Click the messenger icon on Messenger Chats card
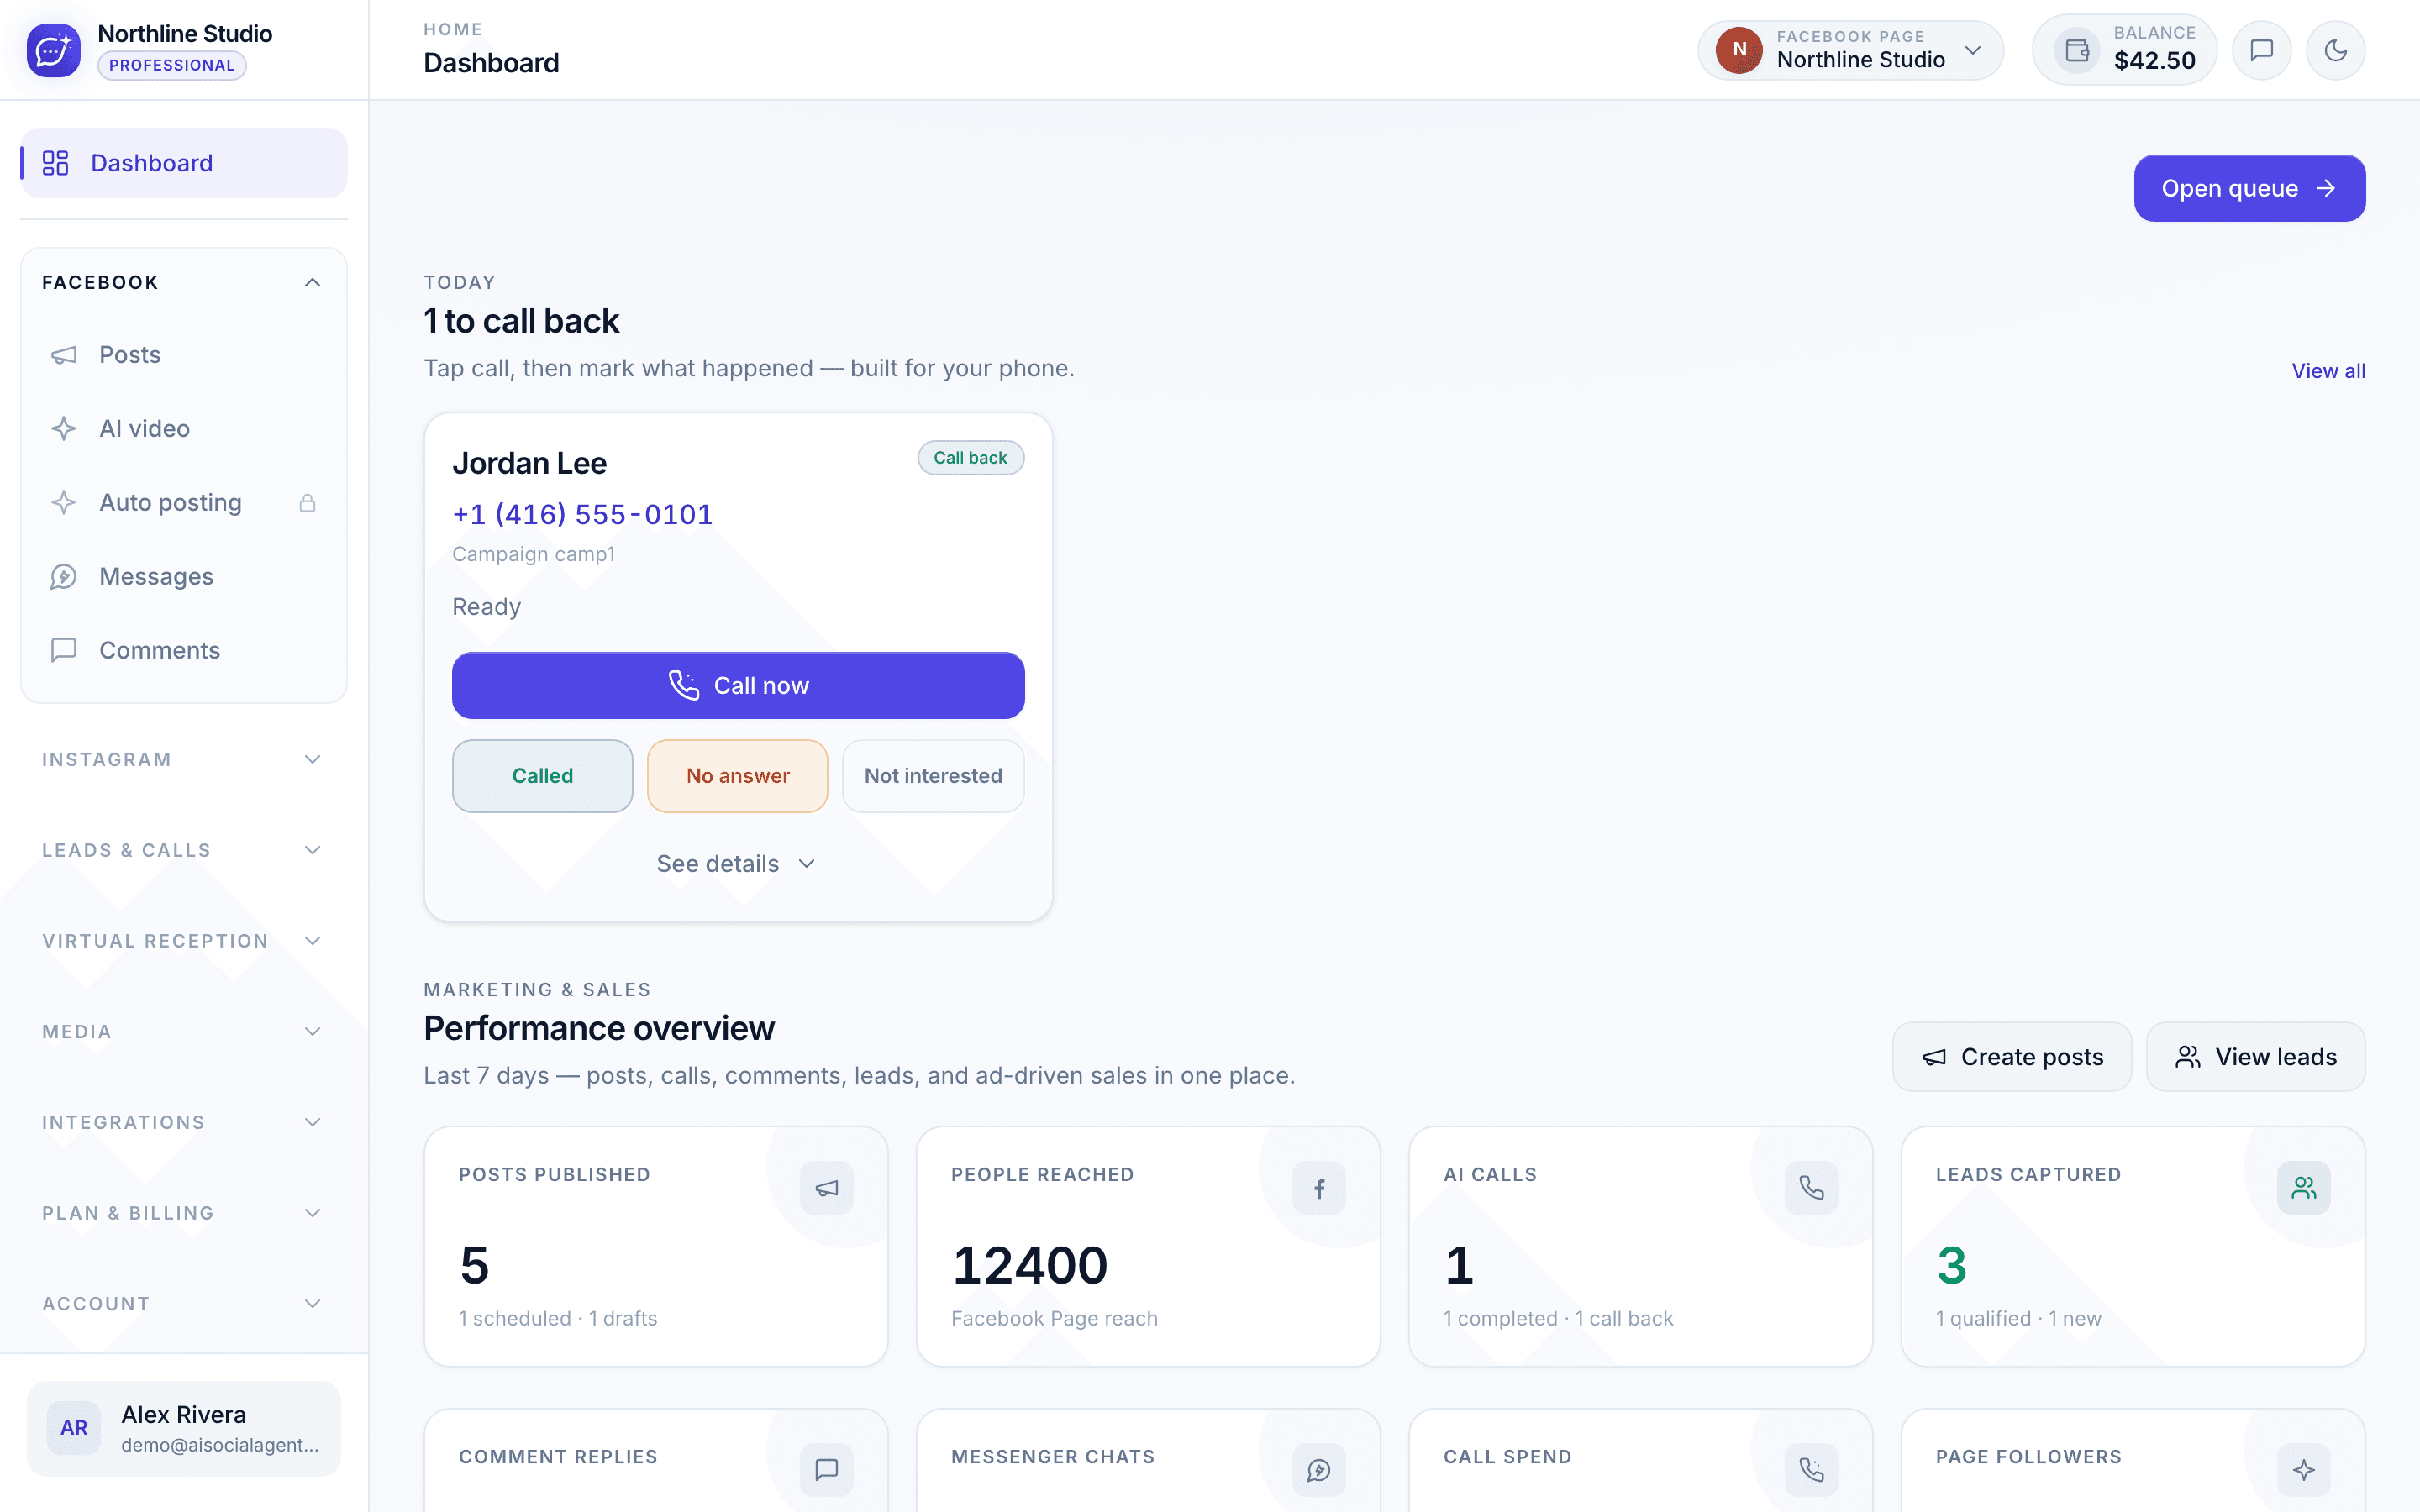 click(1319, 1470)
